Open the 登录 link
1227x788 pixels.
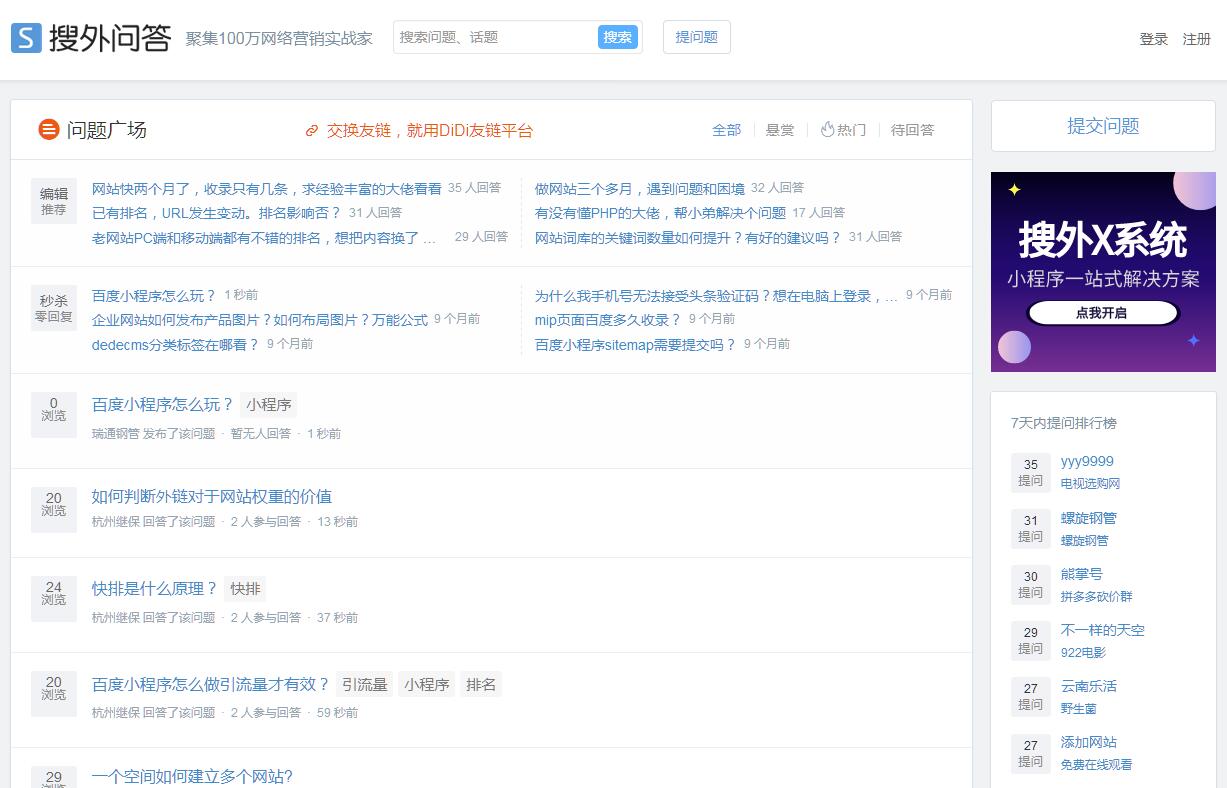click(x=1153, y=39)
